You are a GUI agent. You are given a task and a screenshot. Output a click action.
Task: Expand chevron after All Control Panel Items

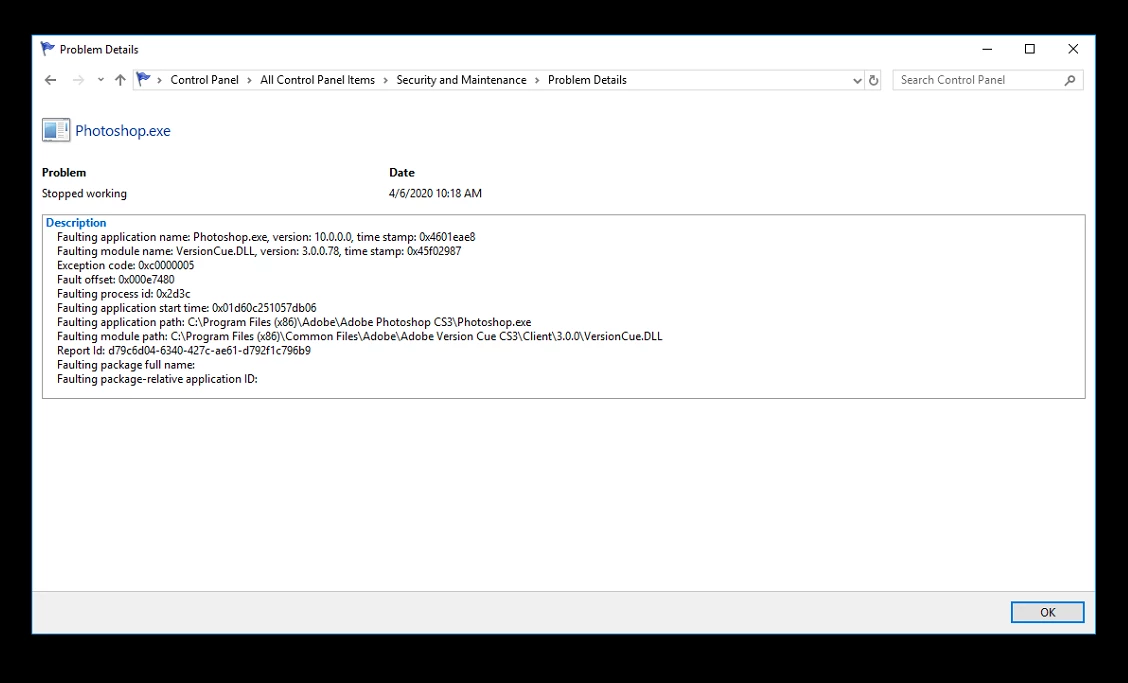386,80
